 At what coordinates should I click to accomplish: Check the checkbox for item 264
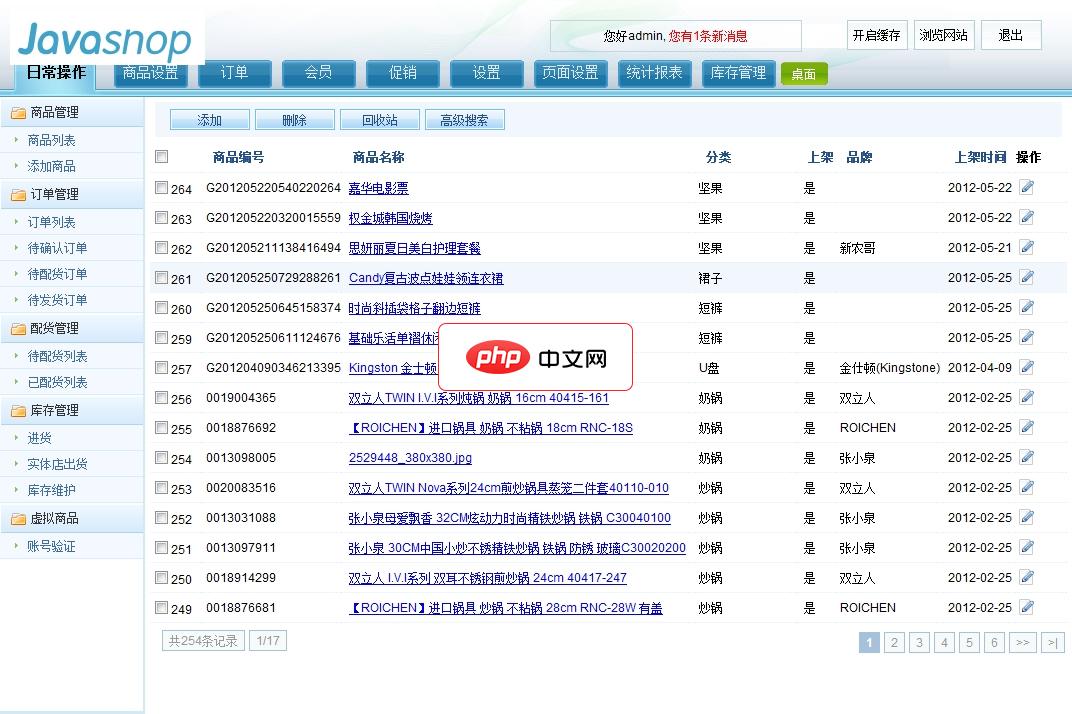[x=160, y=188]
